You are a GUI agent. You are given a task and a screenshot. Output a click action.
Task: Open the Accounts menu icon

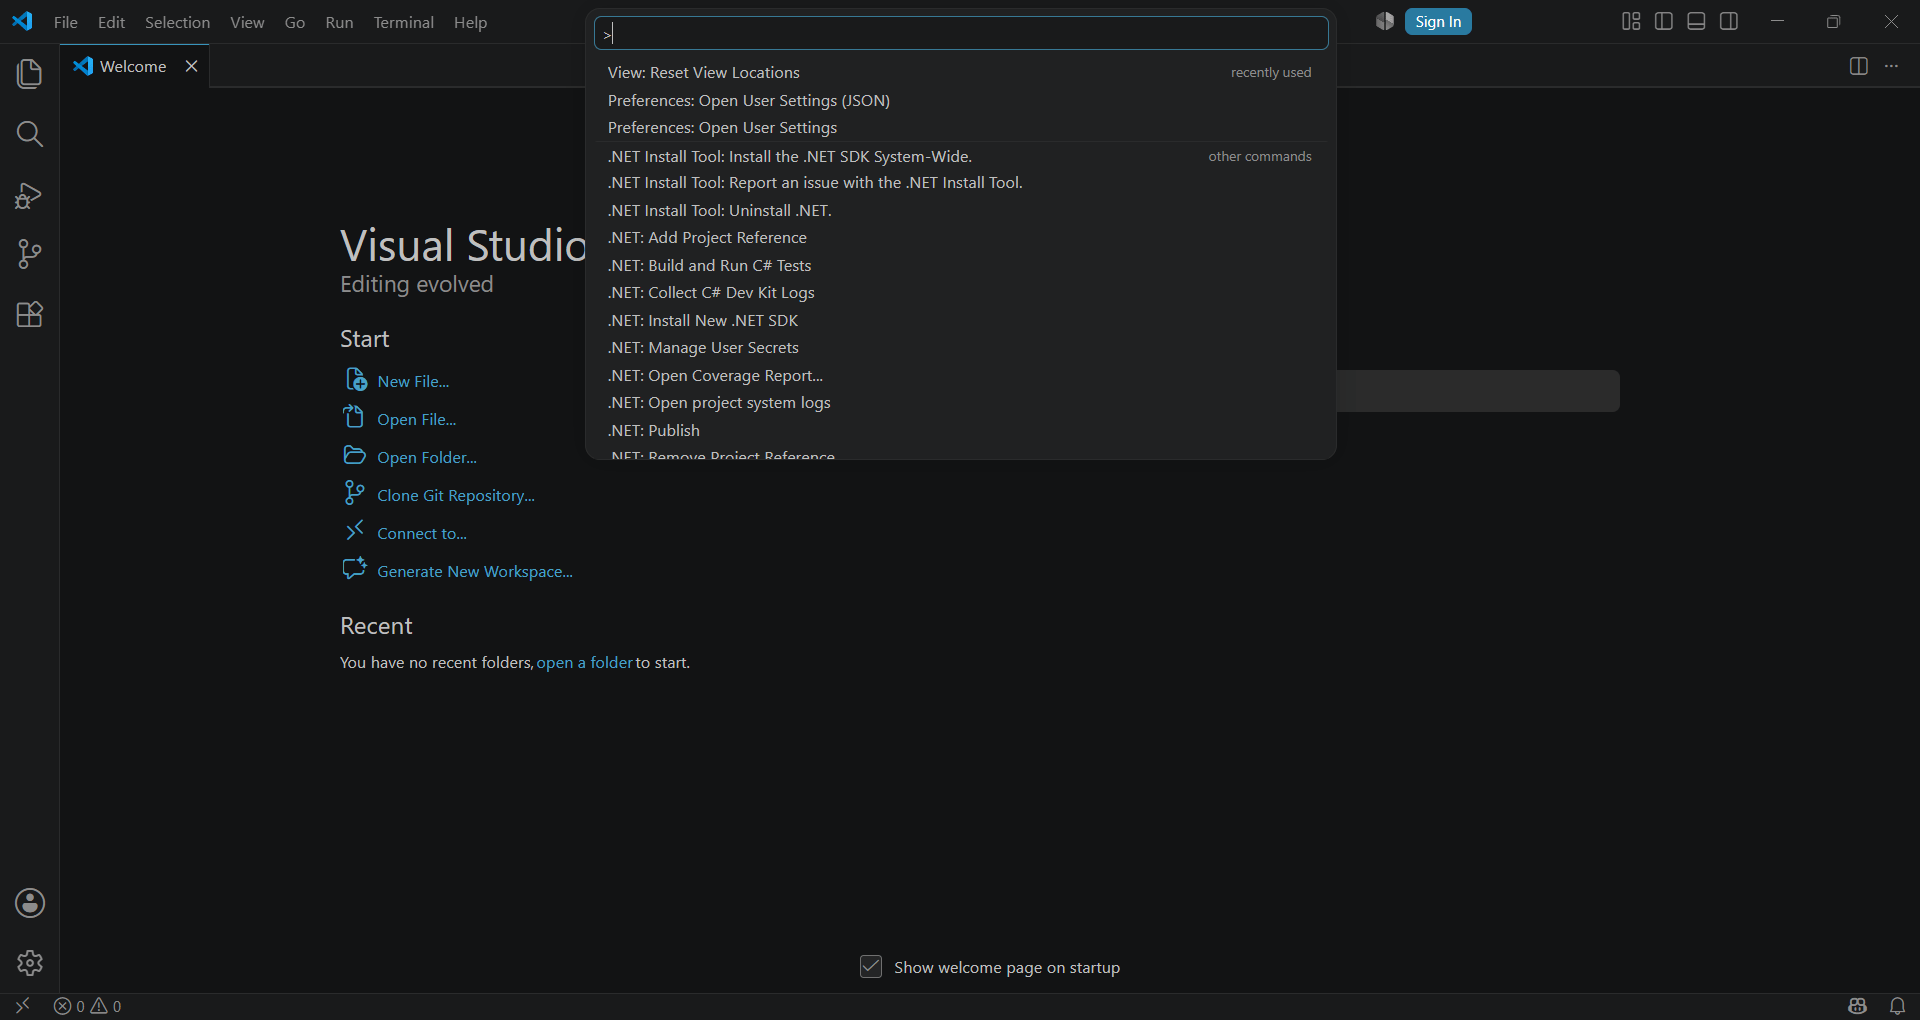pos(30,903)
